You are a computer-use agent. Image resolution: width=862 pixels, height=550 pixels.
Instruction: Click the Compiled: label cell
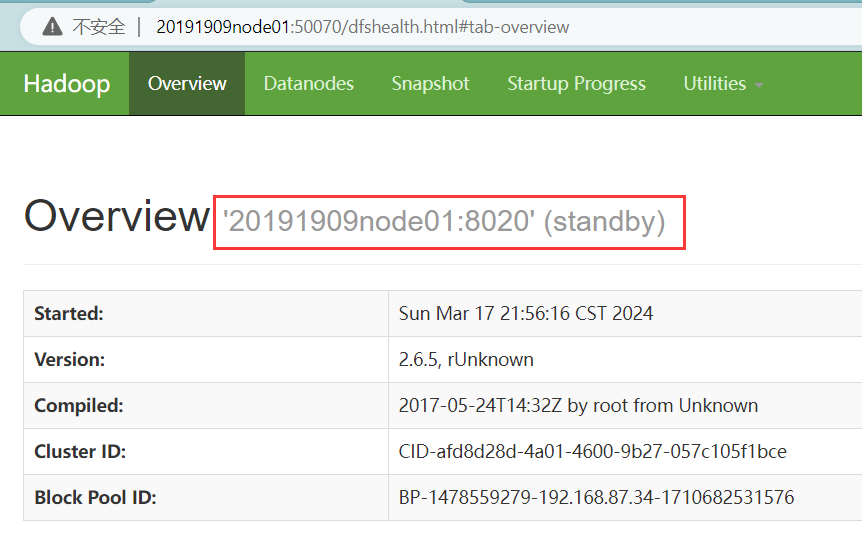point(206,406)
